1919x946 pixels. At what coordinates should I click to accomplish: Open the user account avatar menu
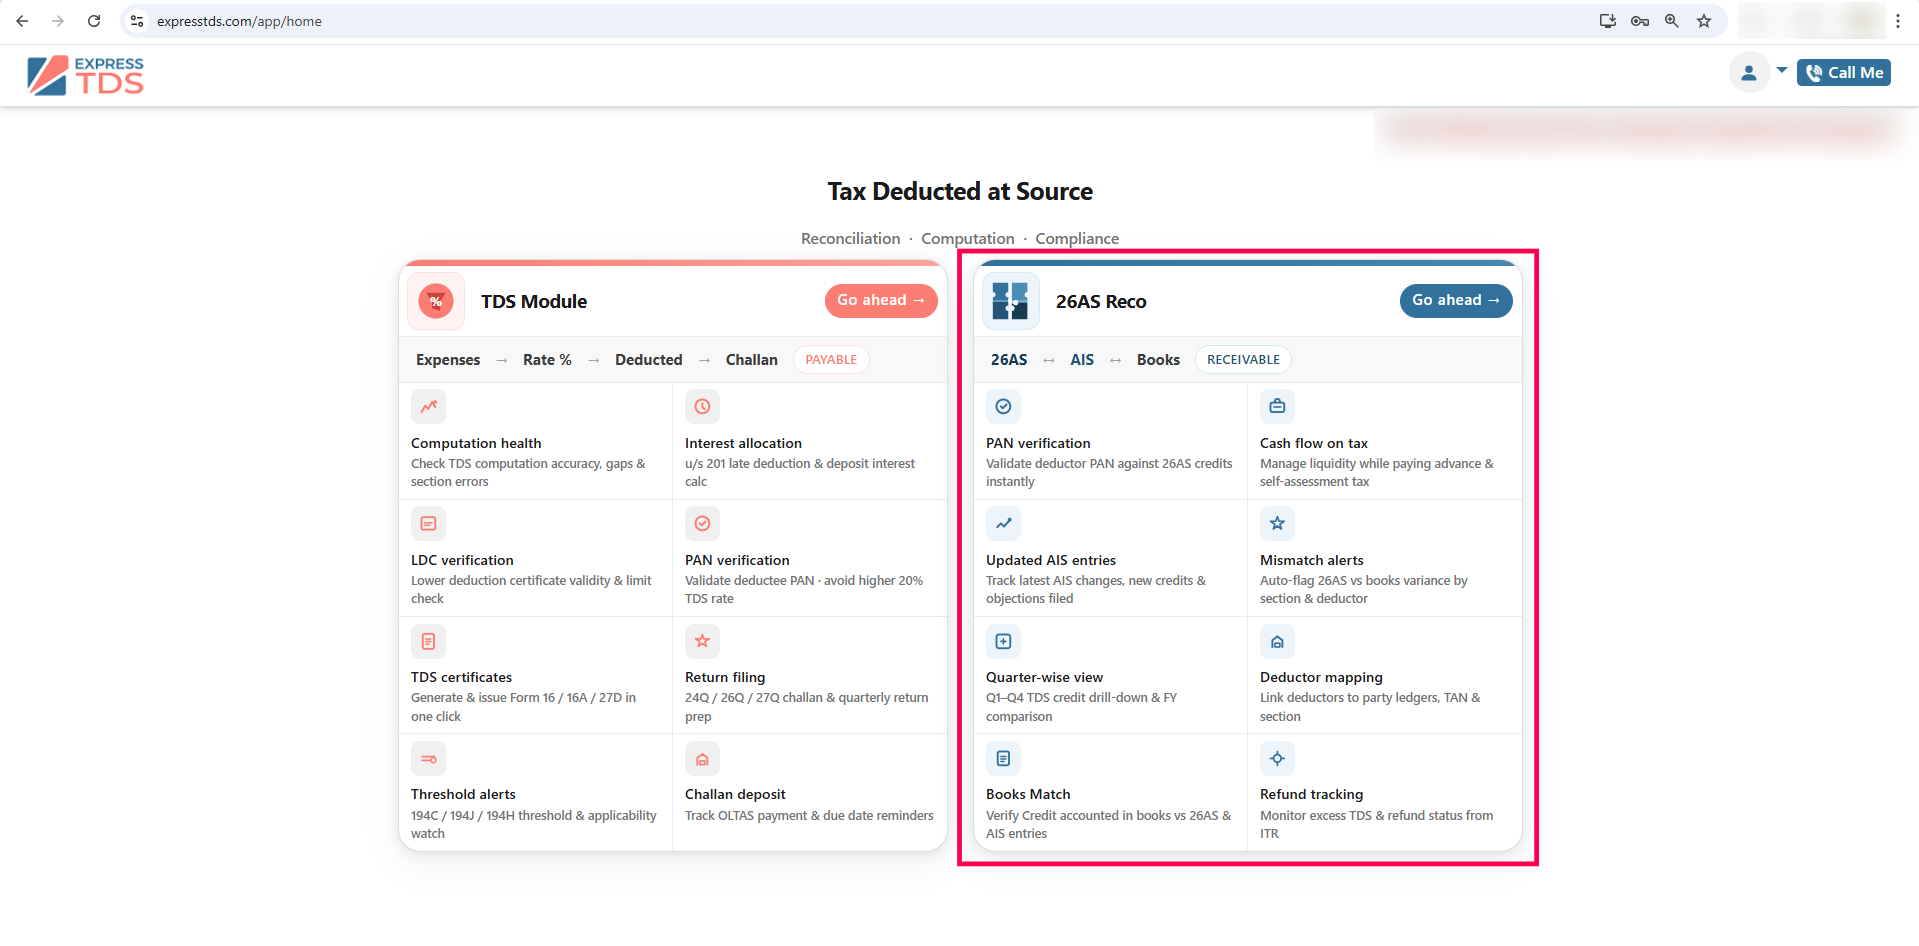coord(1749,73)
